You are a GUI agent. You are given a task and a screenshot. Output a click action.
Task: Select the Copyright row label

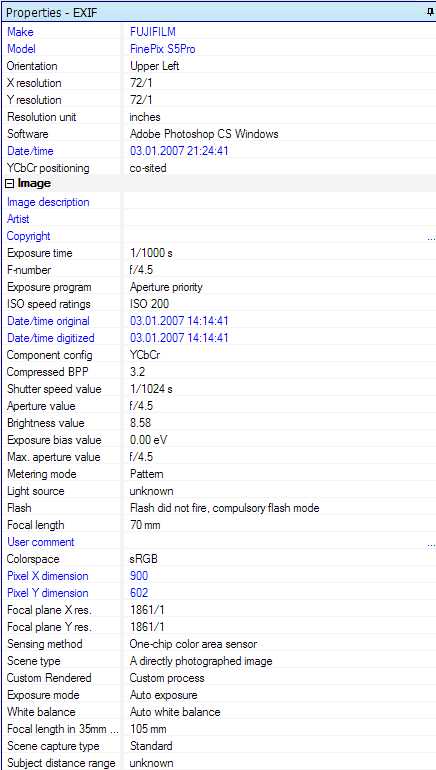click(x=28, y=236)
